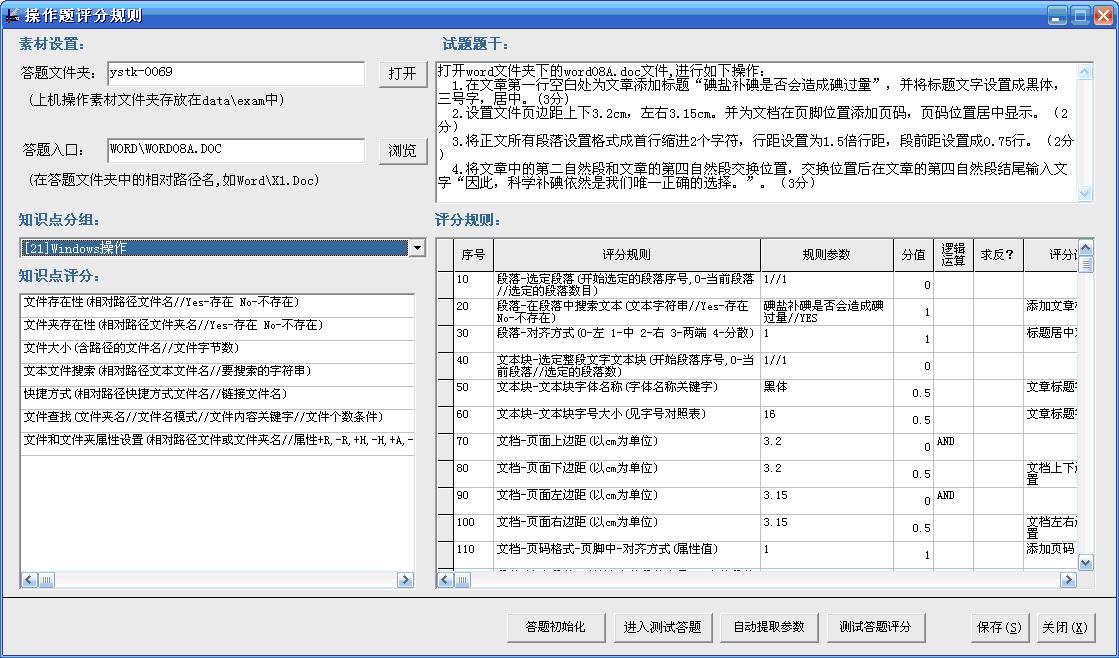Expand the 知识点分组 dropdown list

(416, 248)
